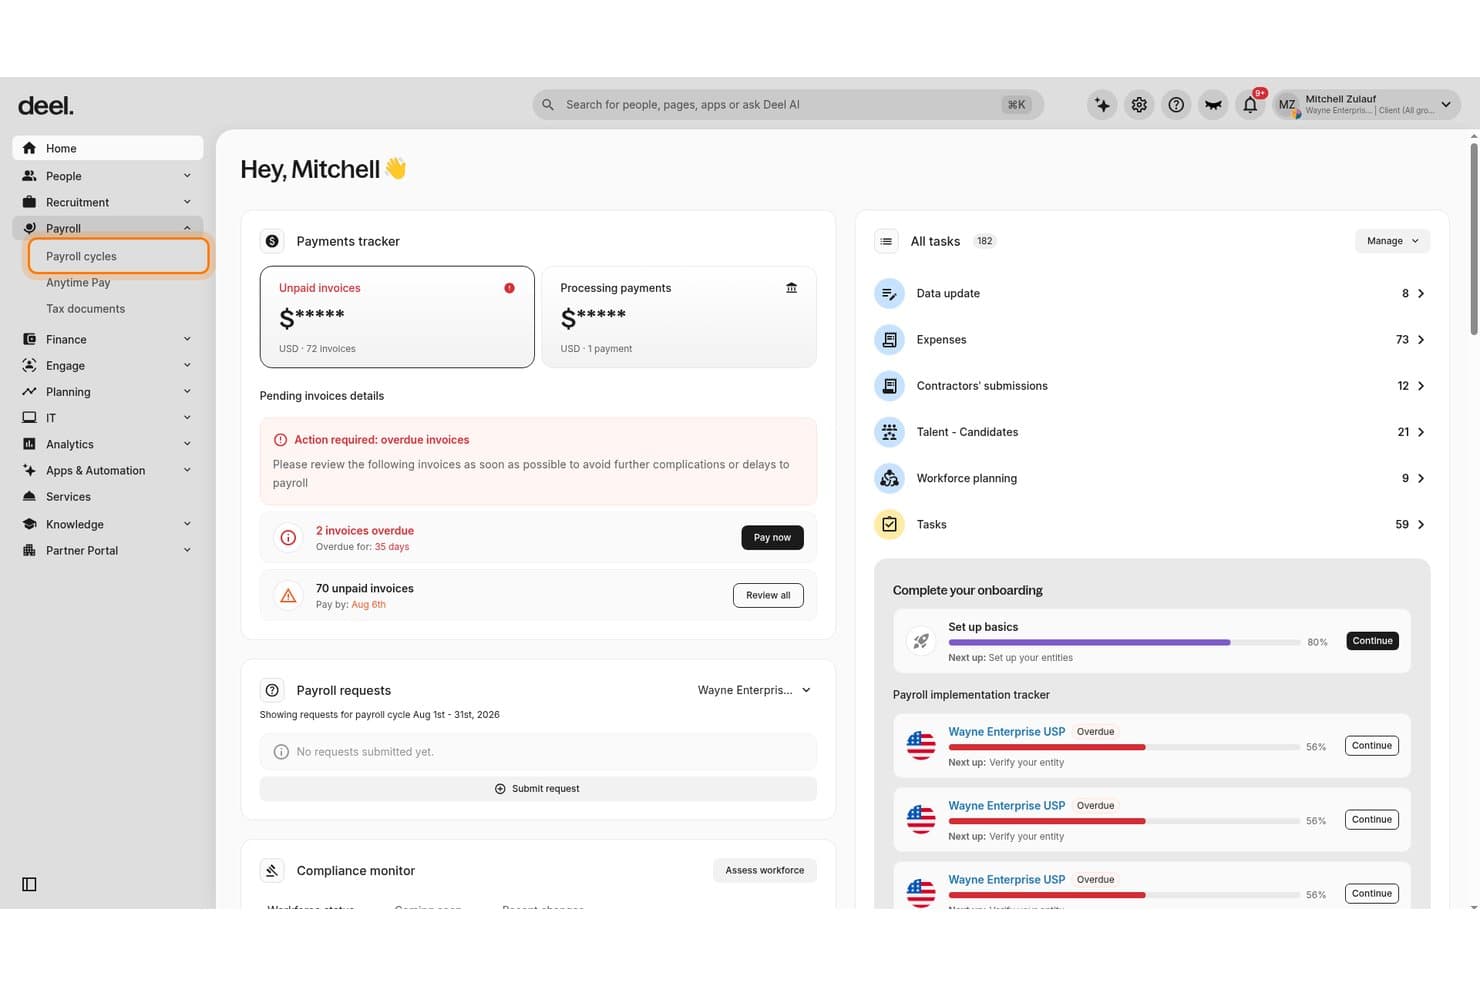This screenshot has height=987, width=1480.
Task: Click the Payroll requests question icon
Action: click(272, 690)
